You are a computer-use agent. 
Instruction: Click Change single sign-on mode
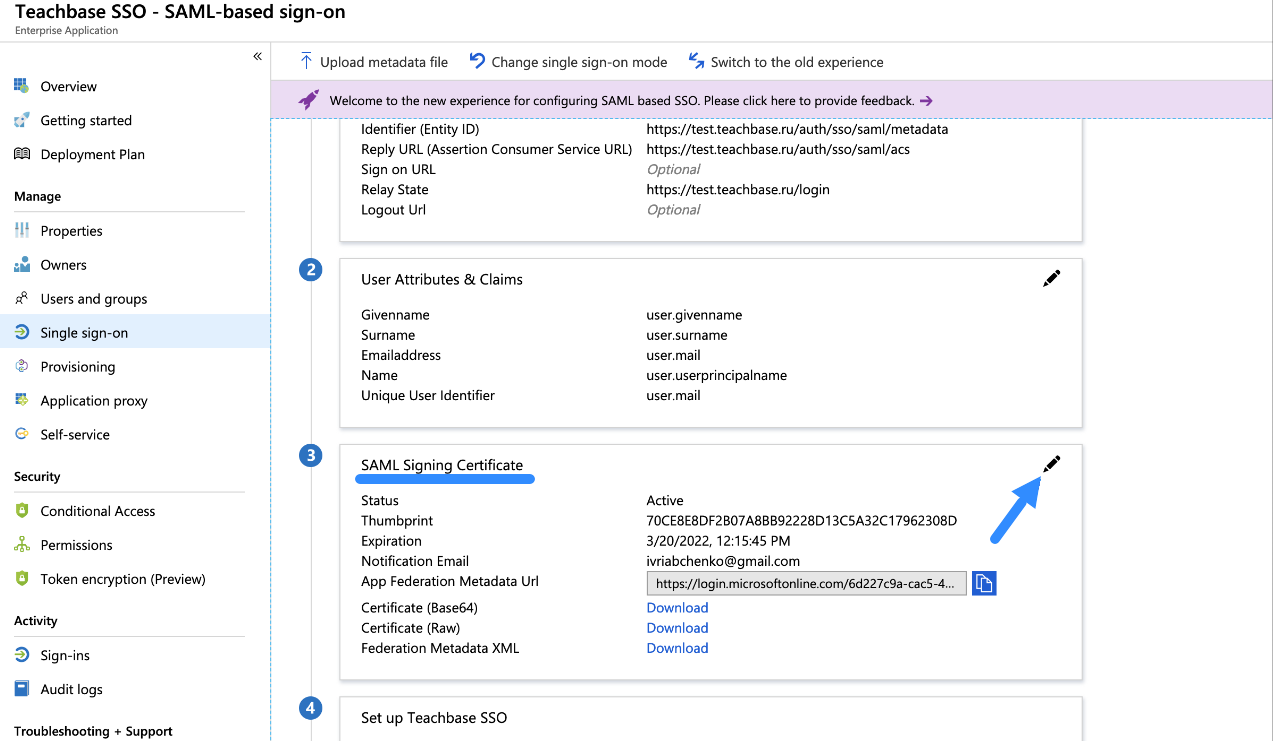point(579,61)
